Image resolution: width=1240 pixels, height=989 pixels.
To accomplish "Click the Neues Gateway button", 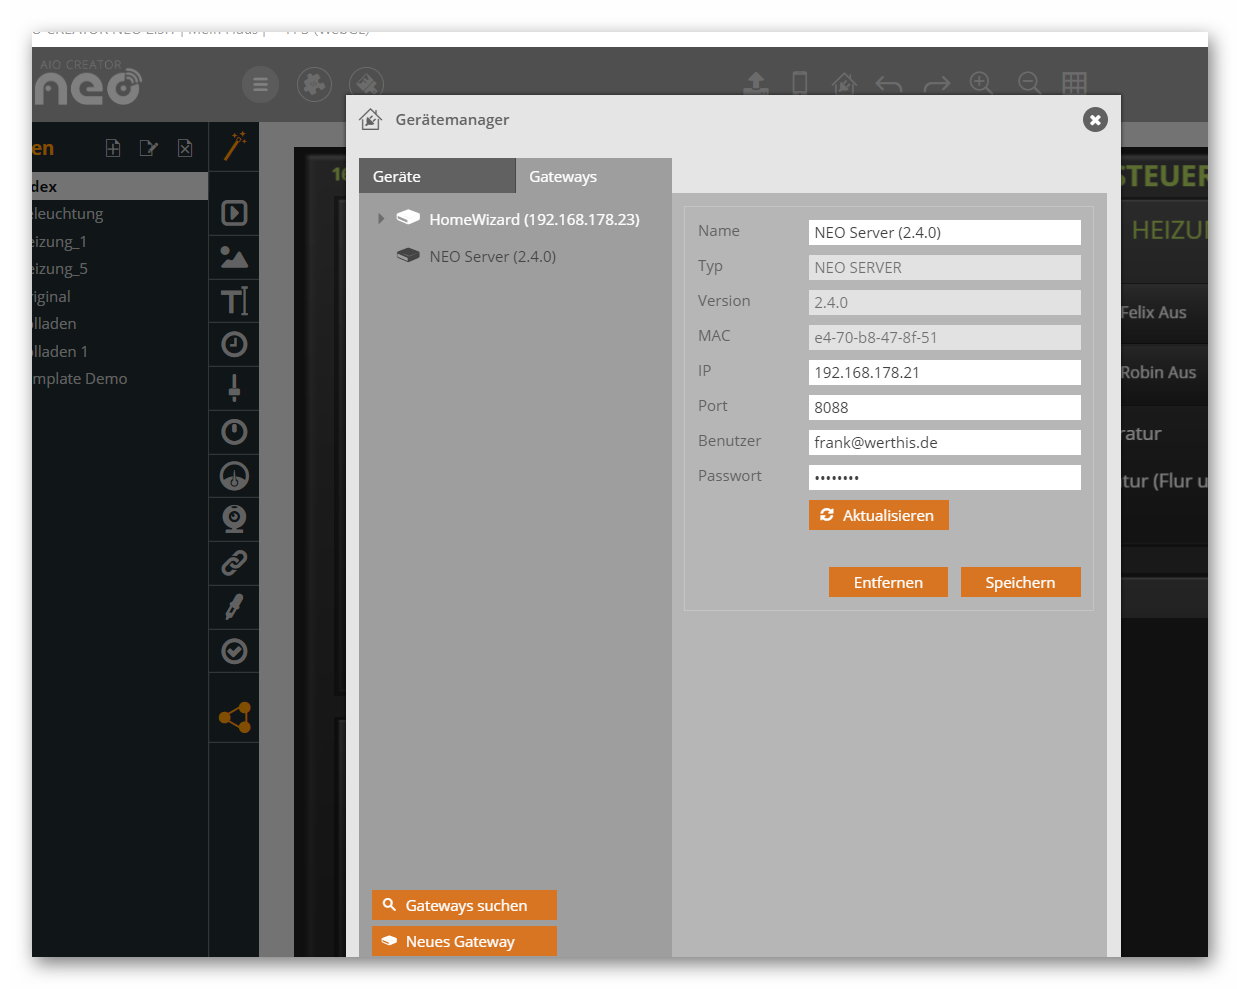I will click(x=464, y=941).
